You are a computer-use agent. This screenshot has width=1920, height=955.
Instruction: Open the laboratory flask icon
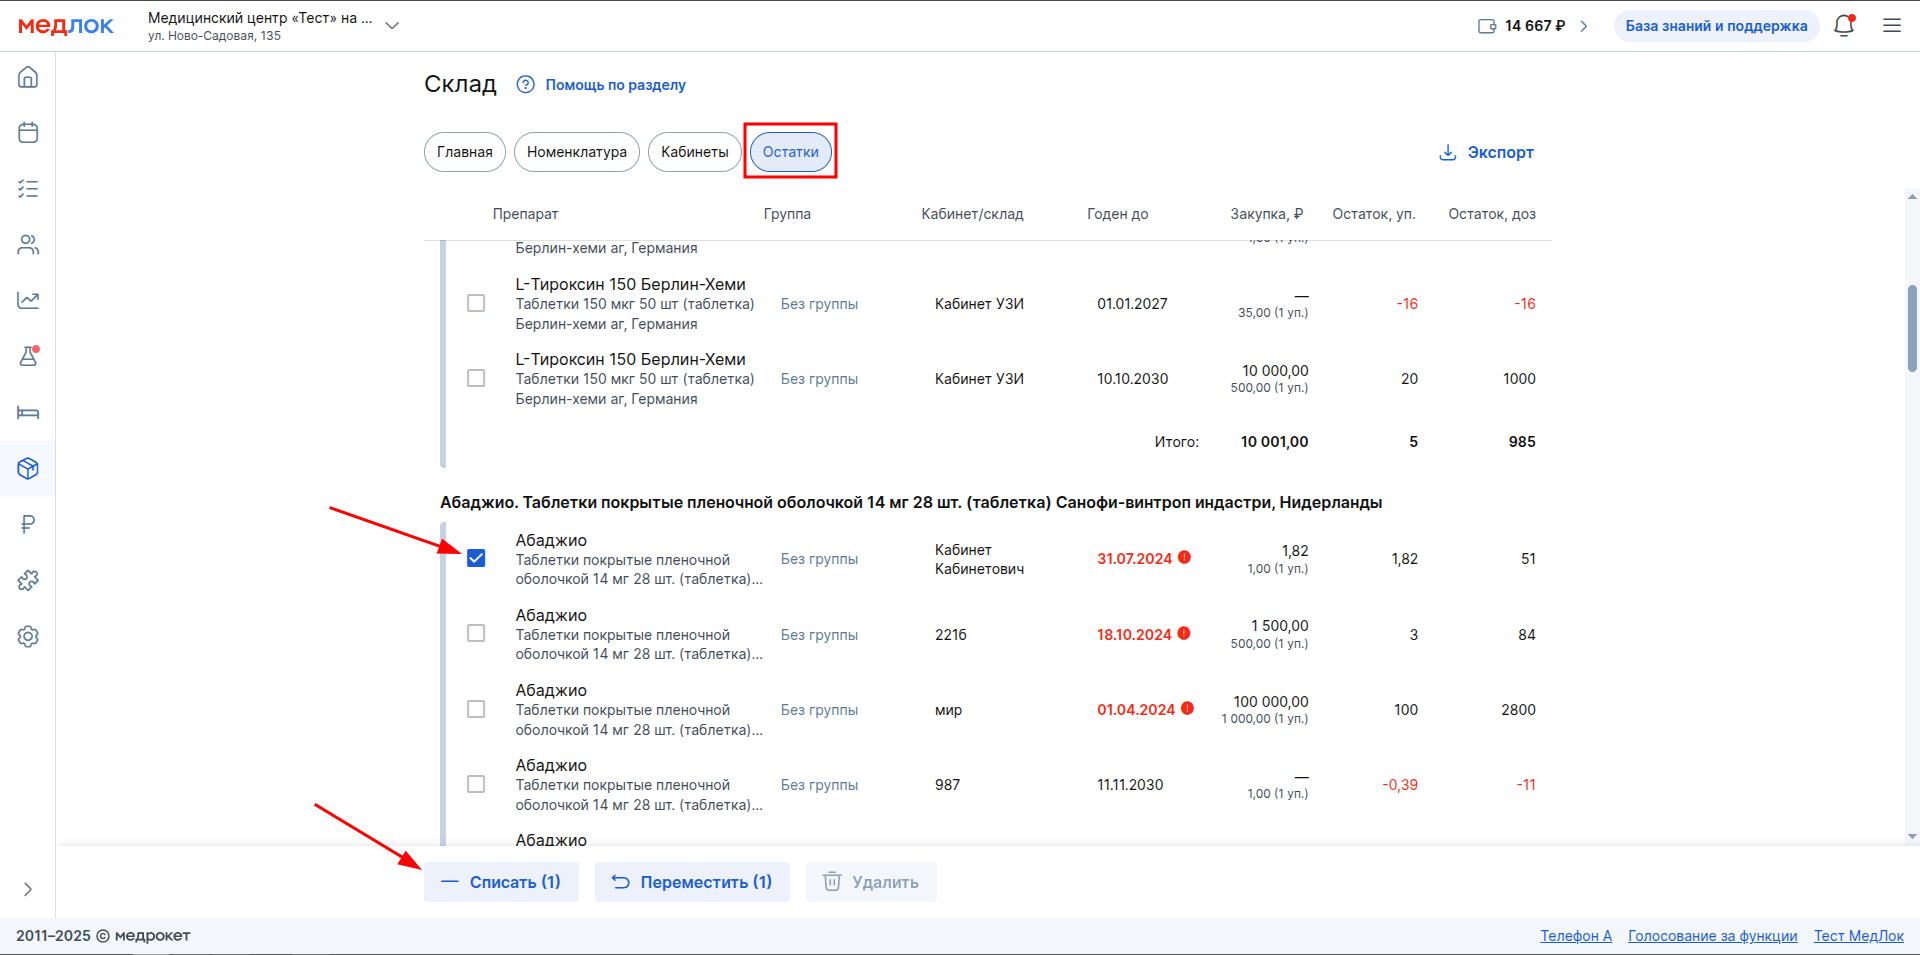[28, 356]
